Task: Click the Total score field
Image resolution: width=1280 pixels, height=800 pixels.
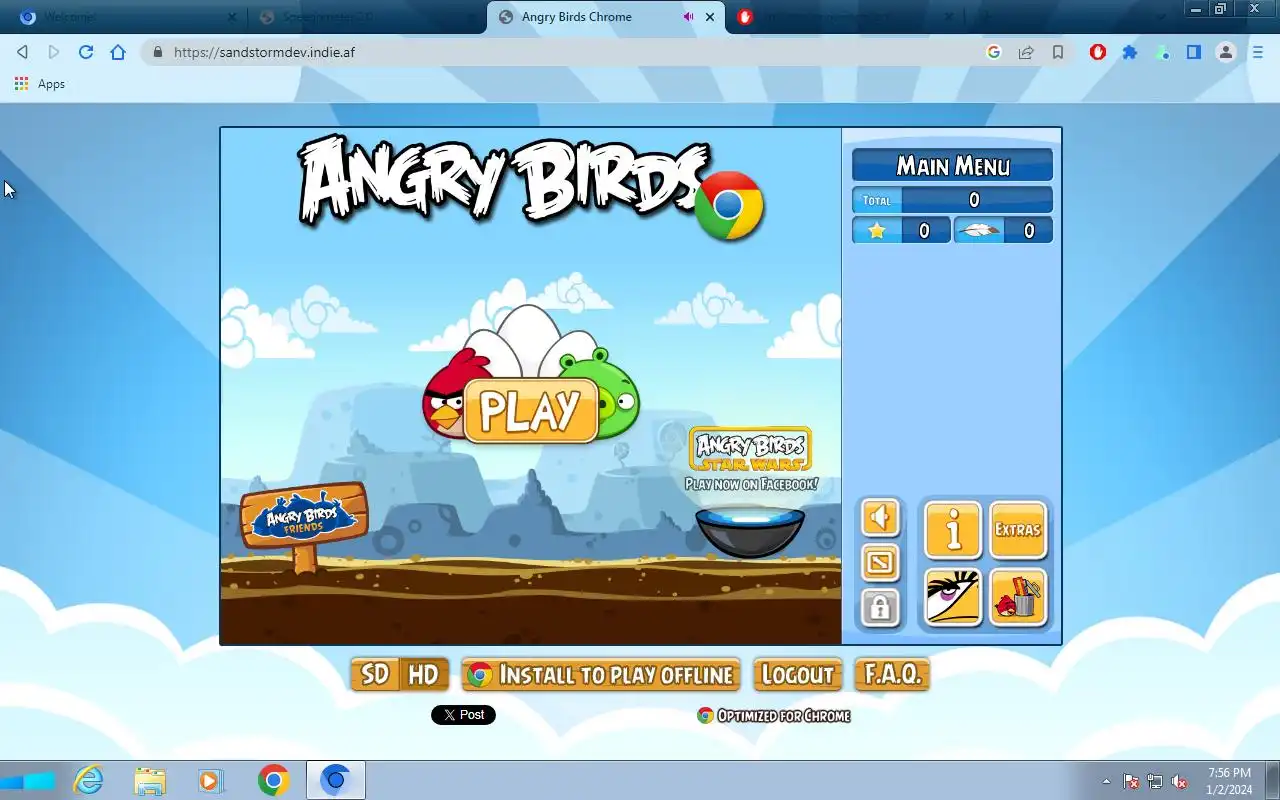Action: pyautogui.click(x=952, y=200)
